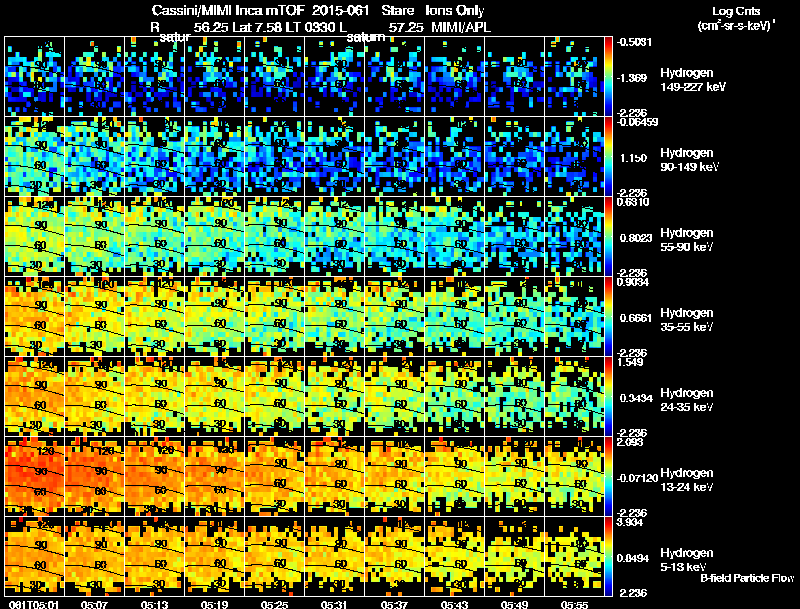Click the 3.934 colorbar maximum value
The width and height of the screenshot is (800, 609).
click(x=630, y=522)
